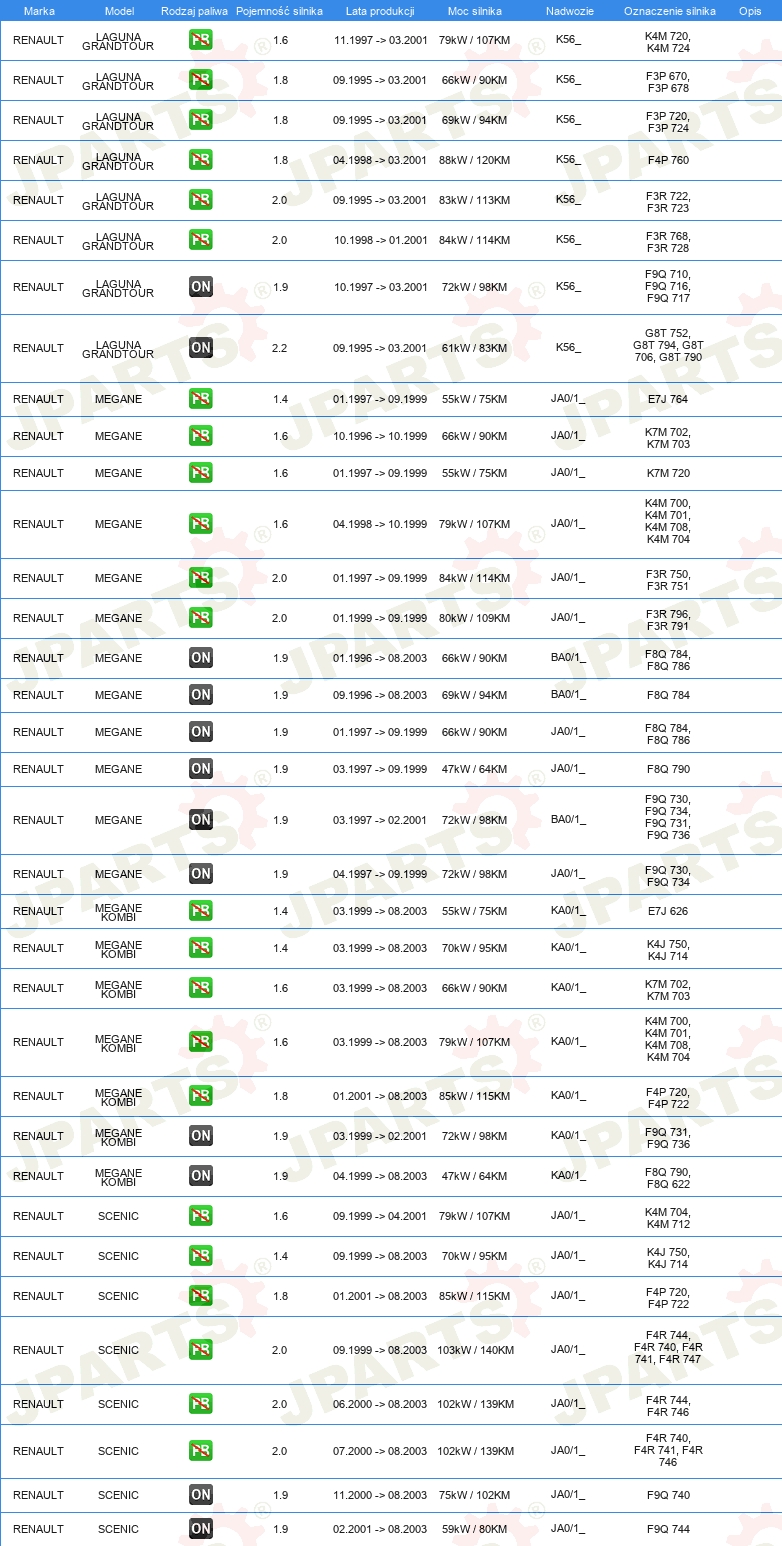Select engine code cell E7J 764
Viewport: 782px width, 1546px height.
pos(668,399)
